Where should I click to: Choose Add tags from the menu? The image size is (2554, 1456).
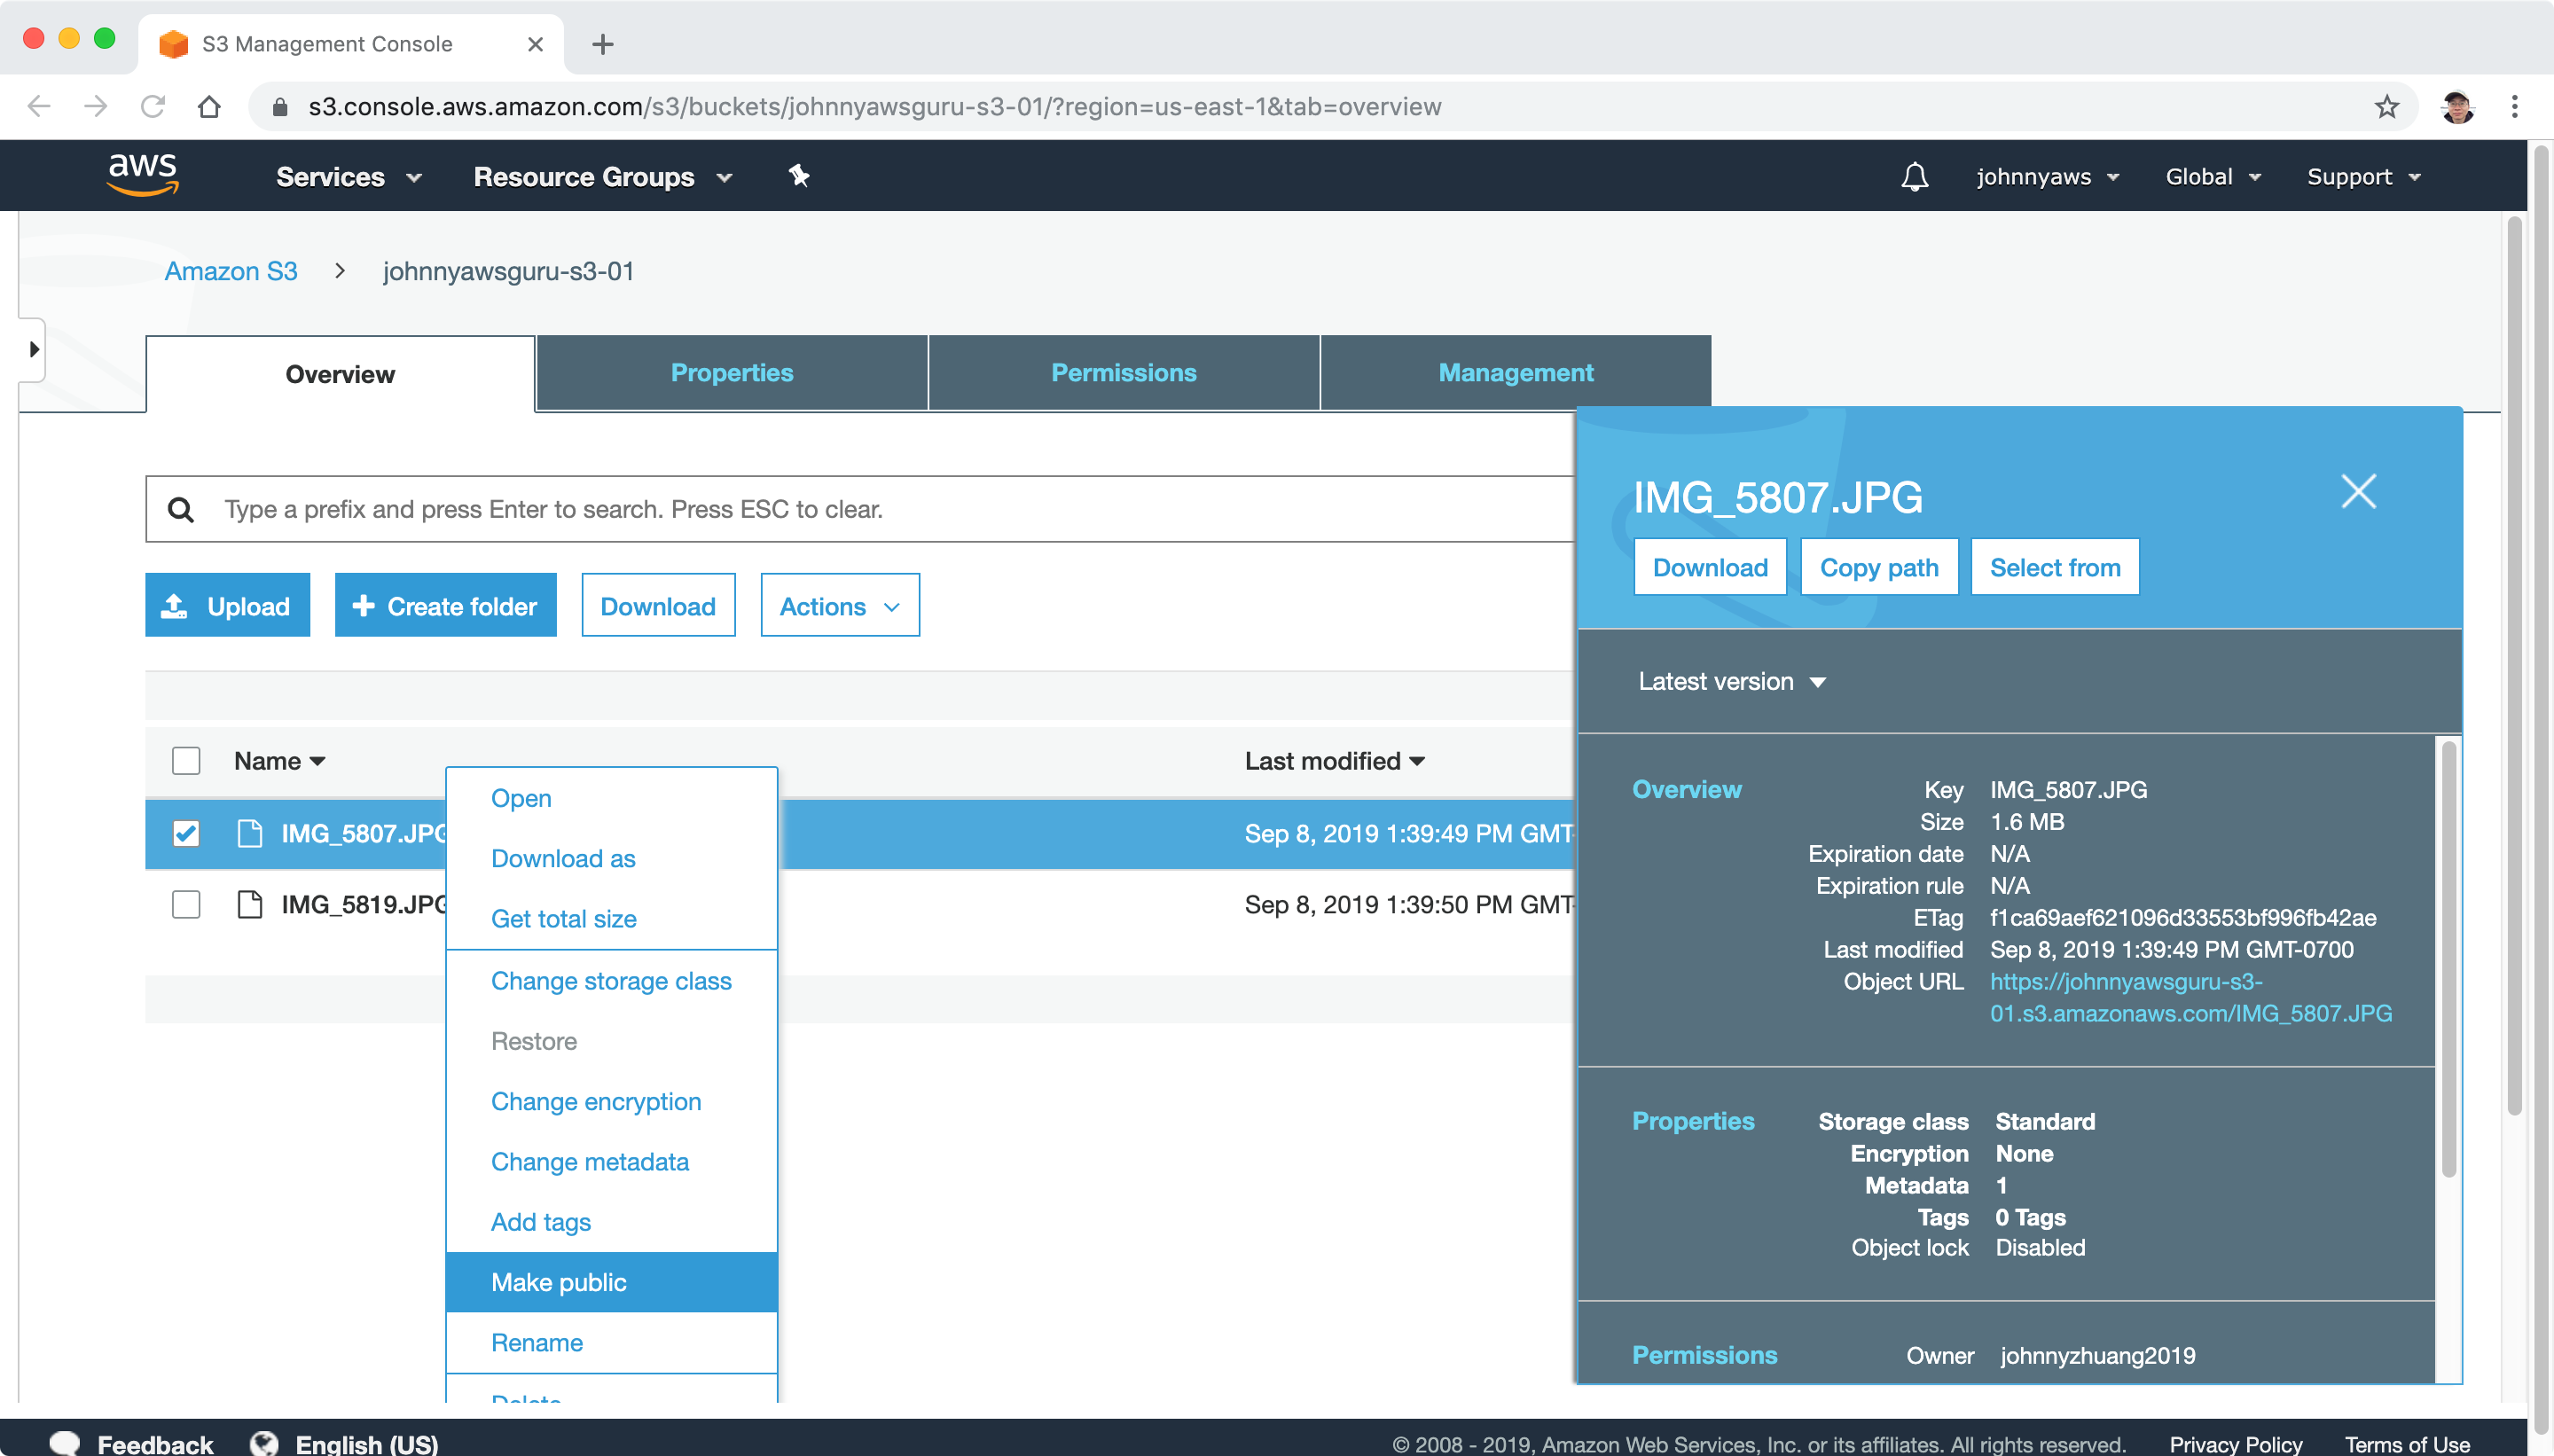coord(612,1221)
